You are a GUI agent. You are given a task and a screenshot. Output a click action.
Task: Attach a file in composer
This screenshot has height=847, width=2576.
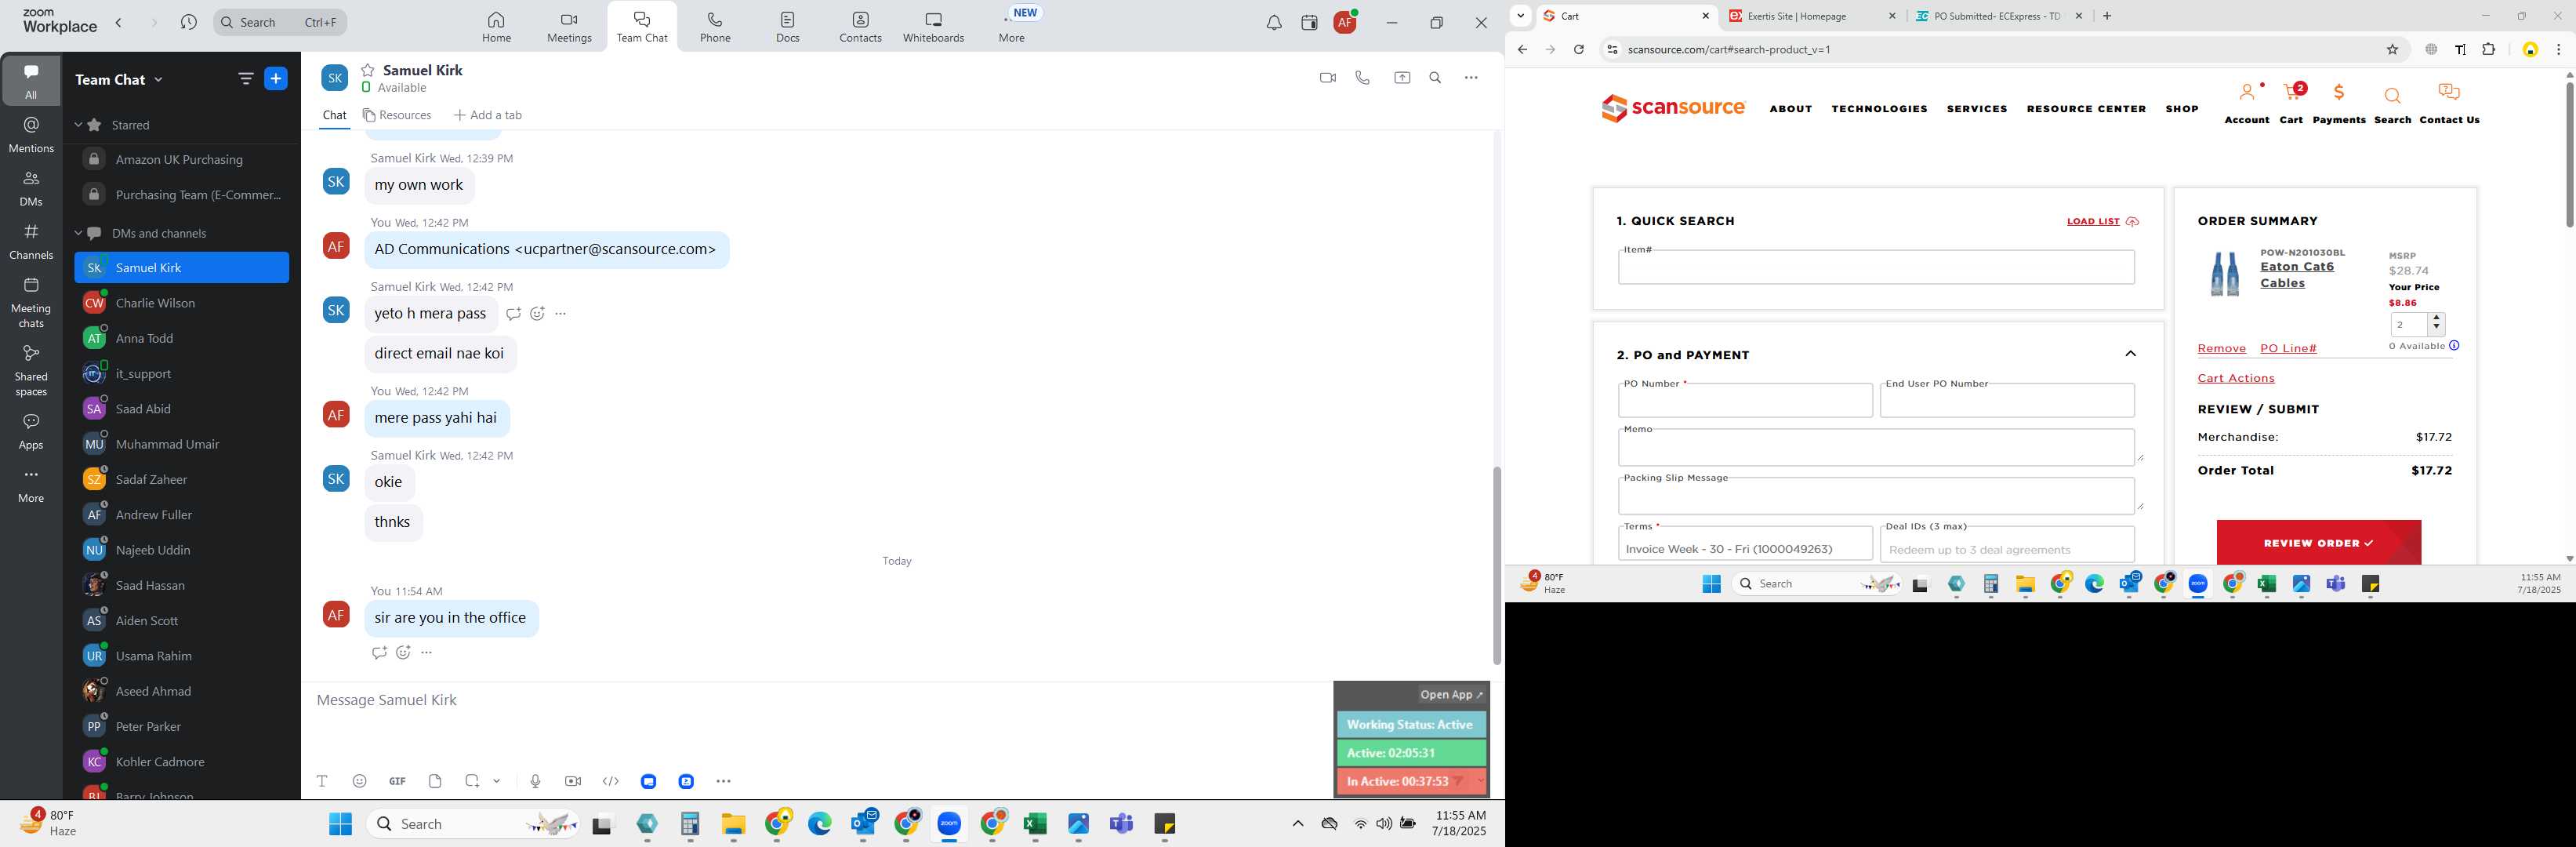click(435, 781)
